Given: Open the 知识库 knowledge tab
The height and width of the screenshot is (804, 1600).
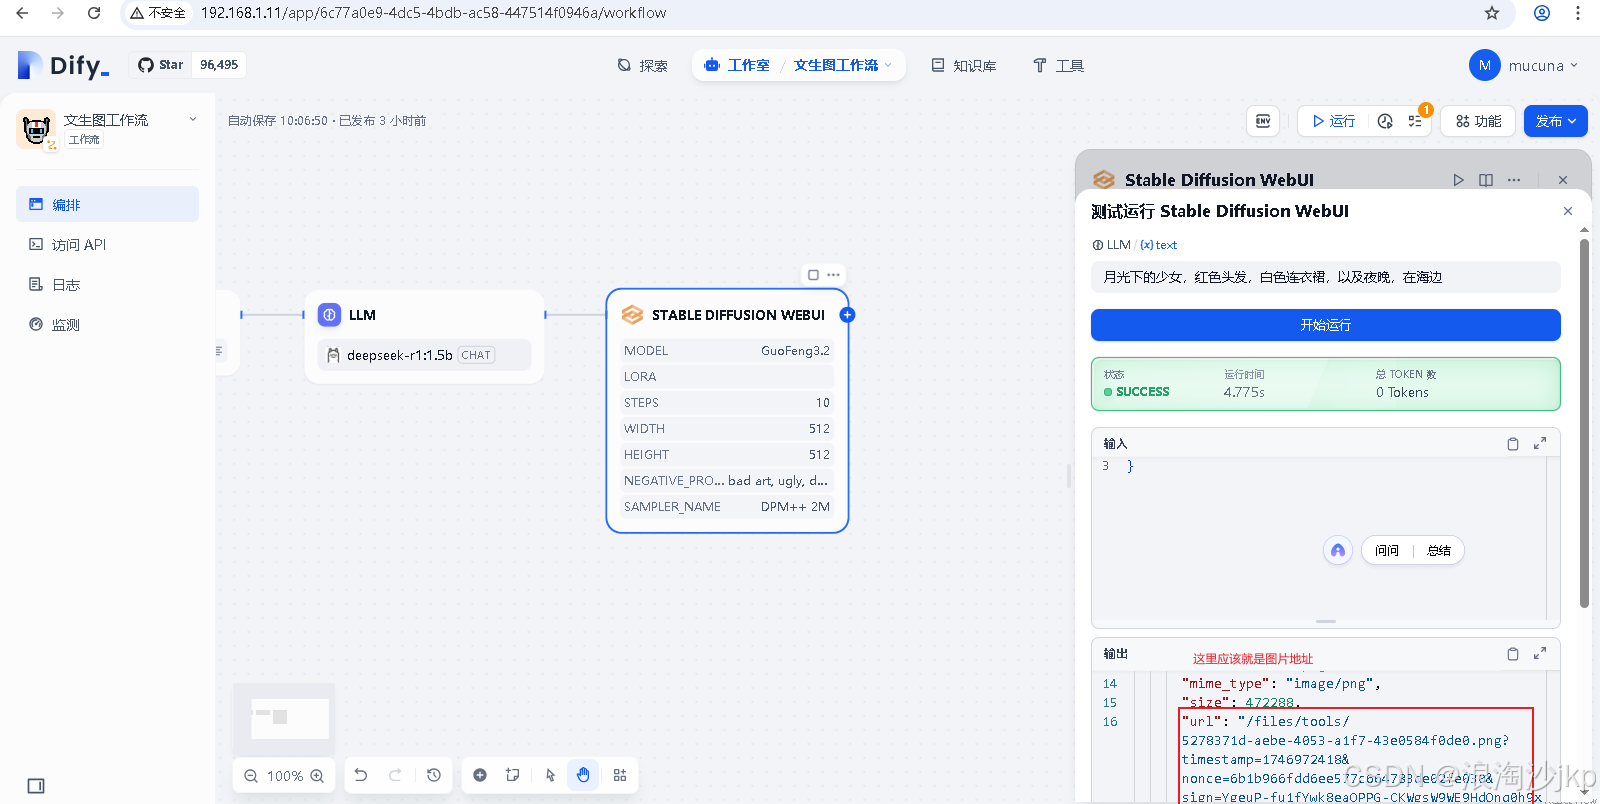Looking at the screenshot, I should (x=964, y=65).
